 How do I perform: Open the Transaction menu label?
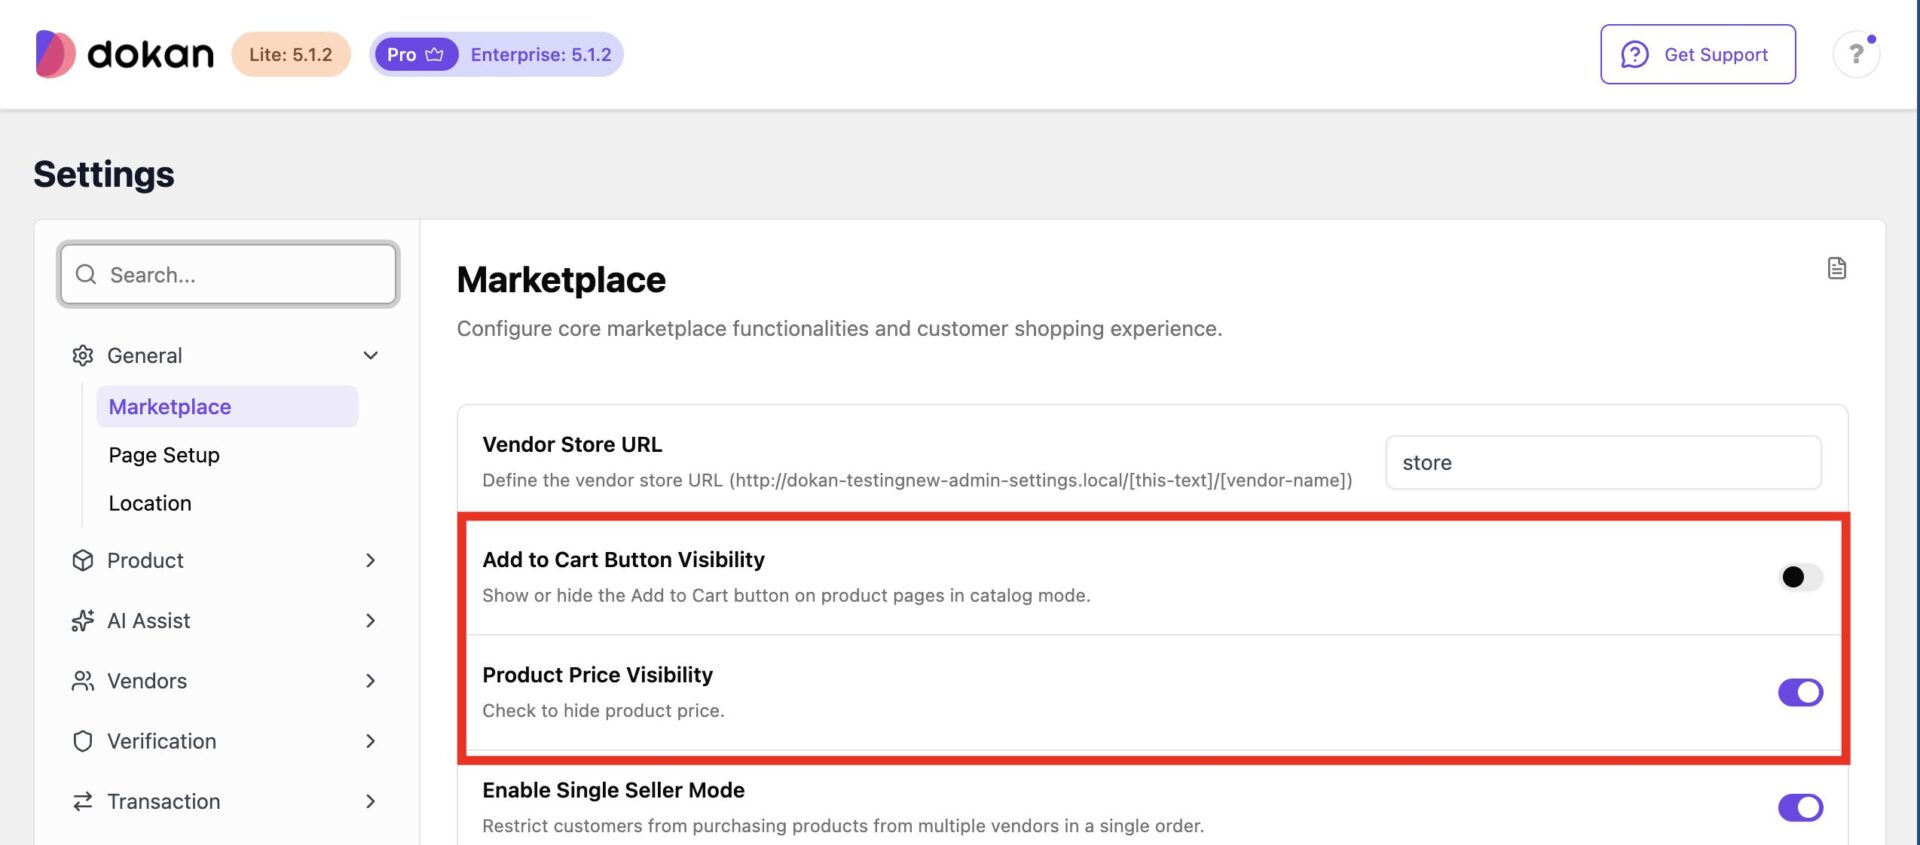164,801
